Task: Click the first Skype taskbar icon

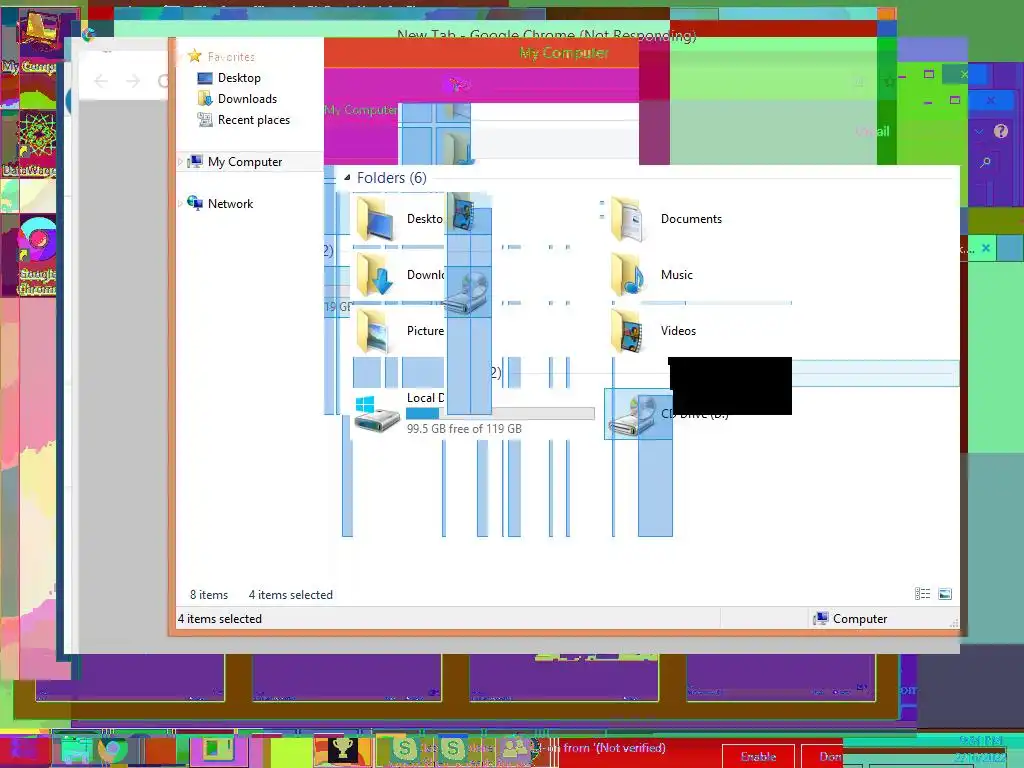Action: pyautogui.click(x=404, y=749)
